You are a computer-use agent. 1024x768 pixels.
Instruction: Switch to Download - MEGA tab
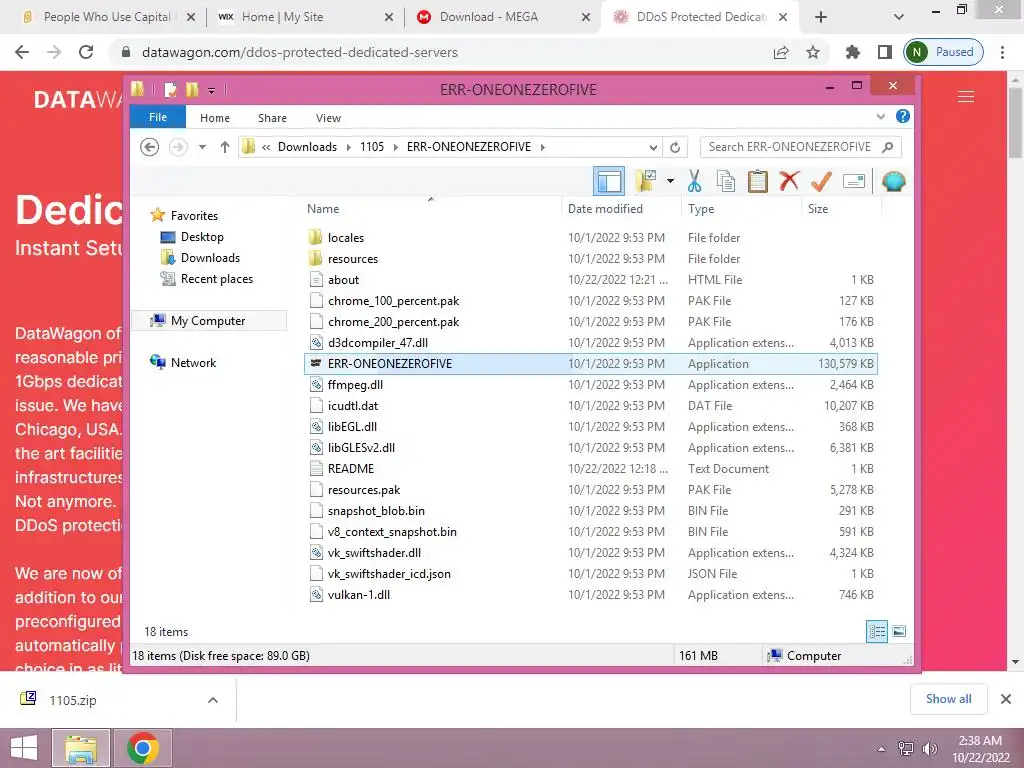488,17
